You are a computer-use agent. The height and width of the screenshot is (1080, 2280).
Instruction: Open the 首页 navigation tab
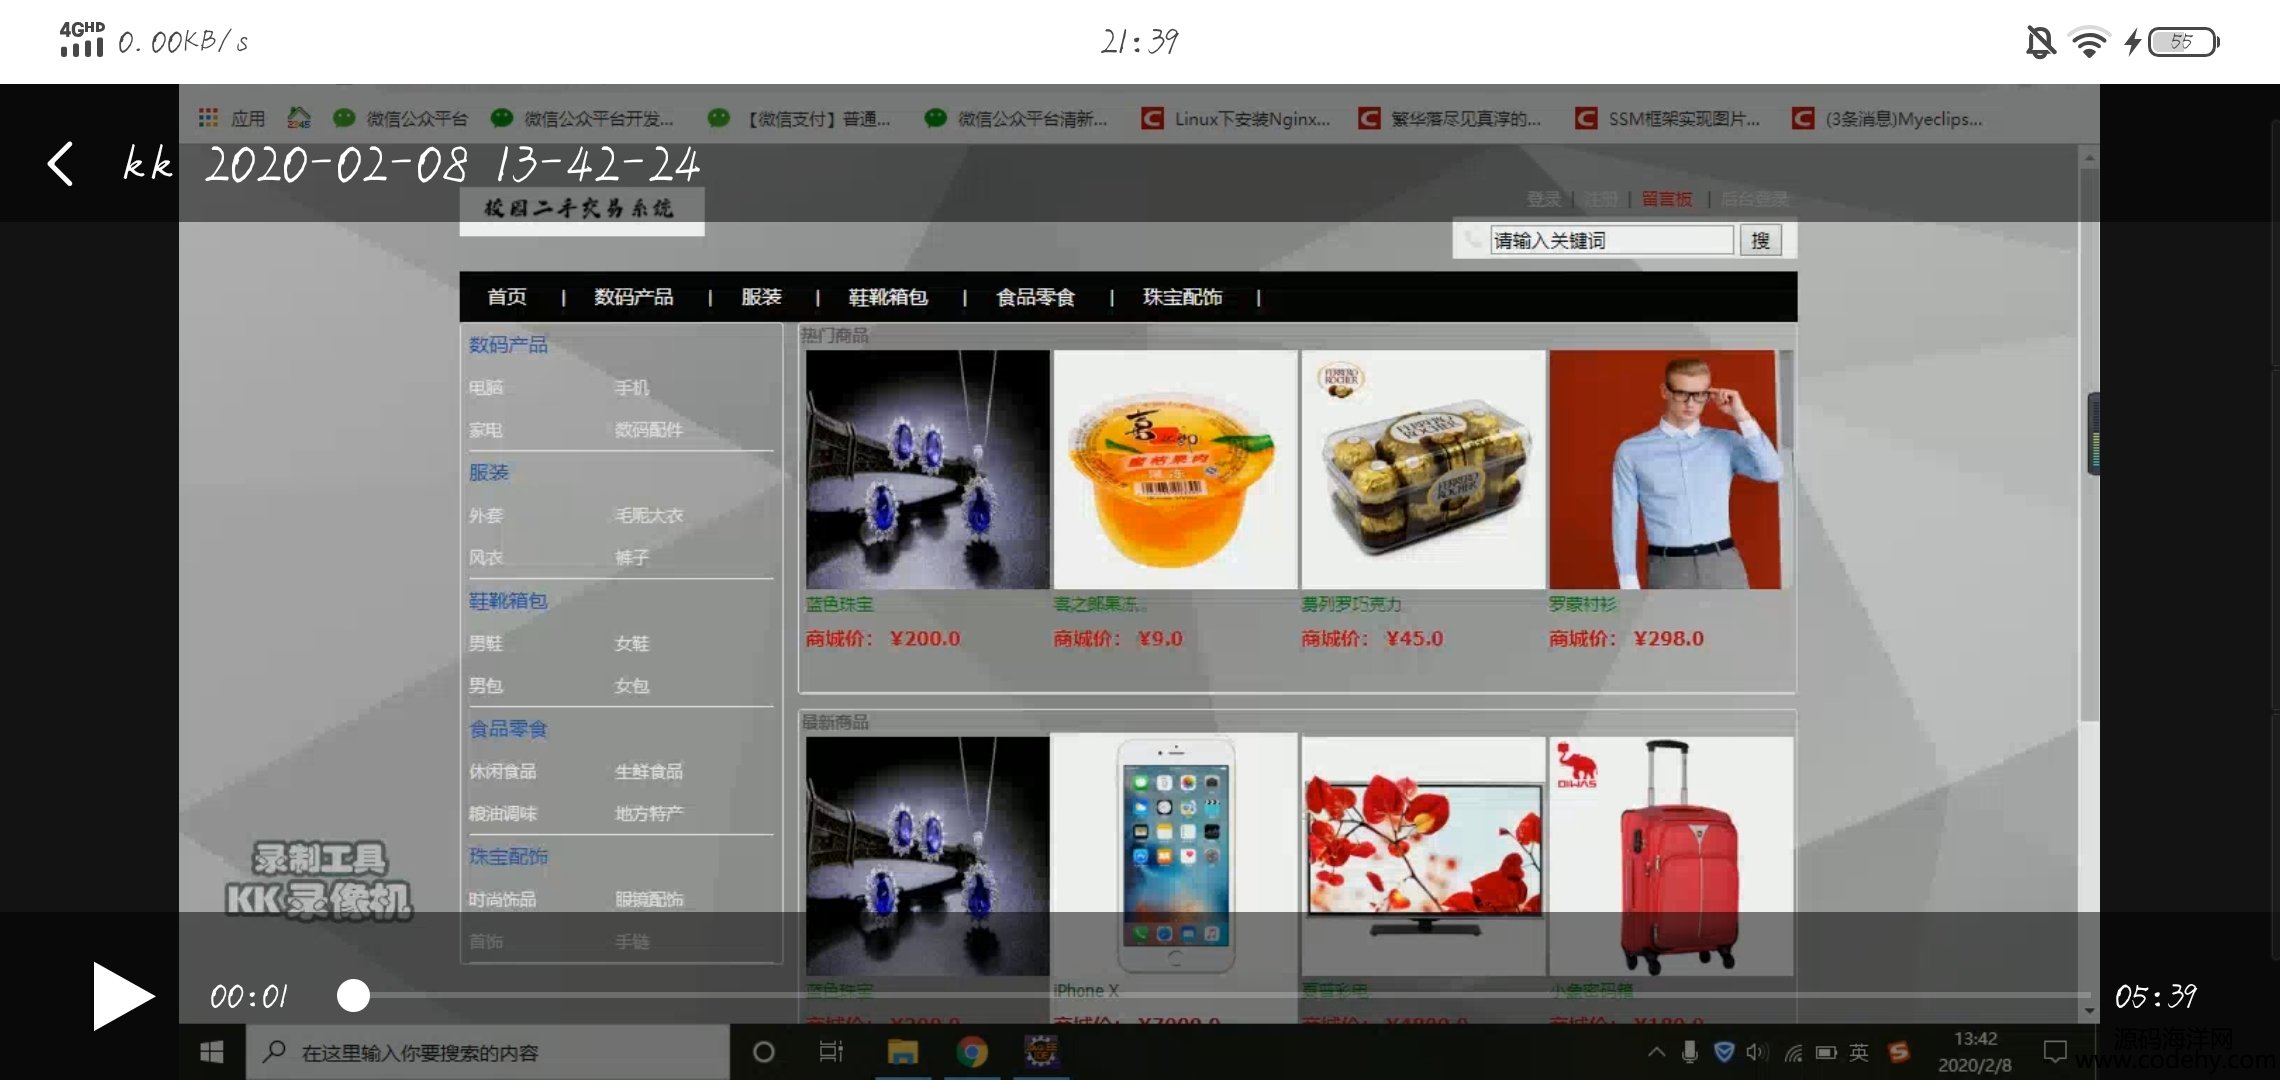(x=507, y=297)
